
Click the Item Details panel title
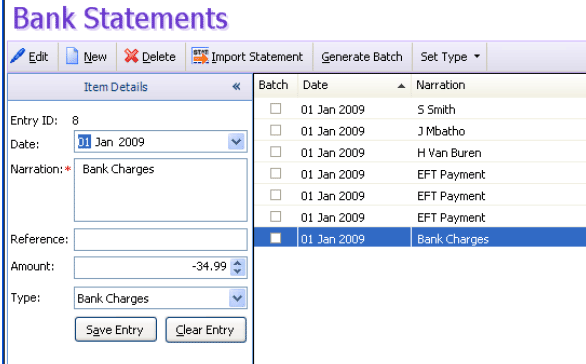click(115, 87)
